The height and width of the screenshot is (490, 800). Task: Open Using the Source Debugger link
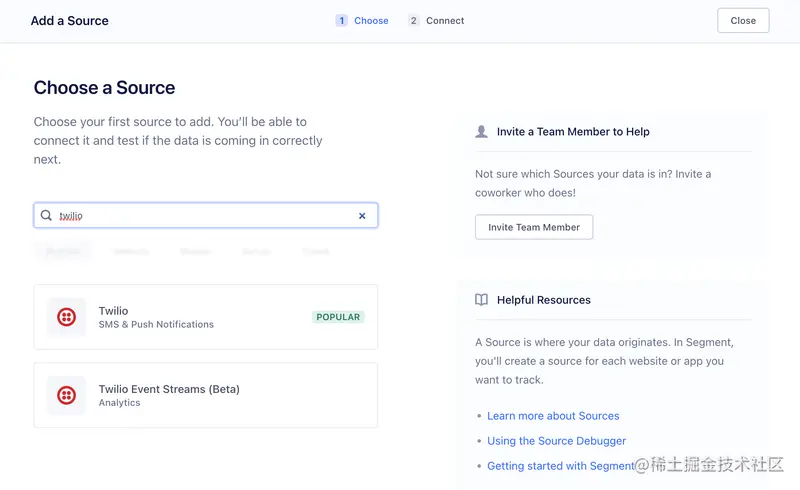pyautogui.click(x=556, y=441)
